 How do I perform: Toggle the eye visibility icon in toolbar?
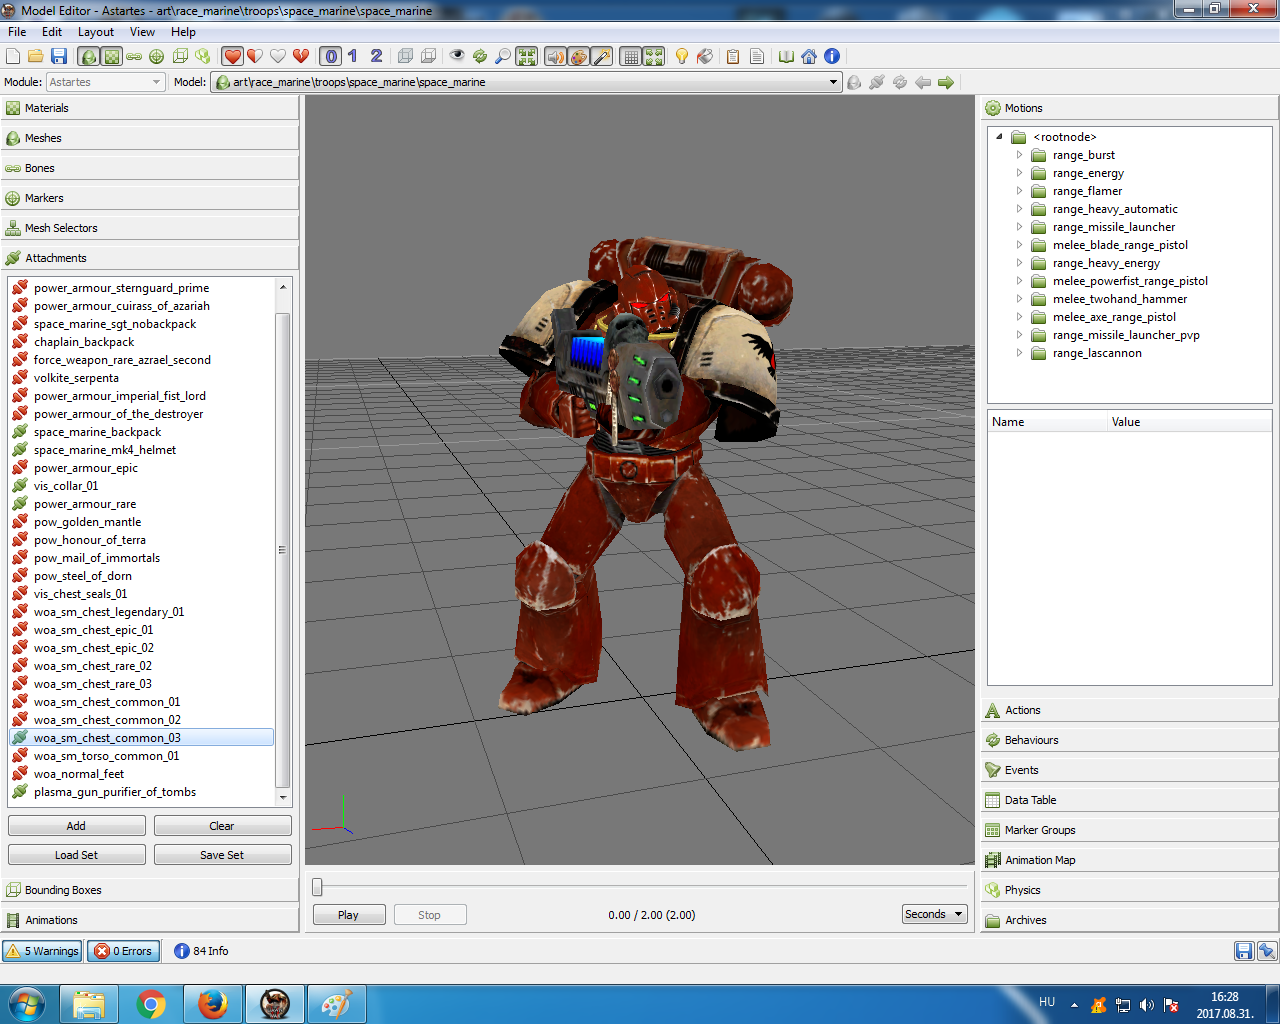coord(457,57)
